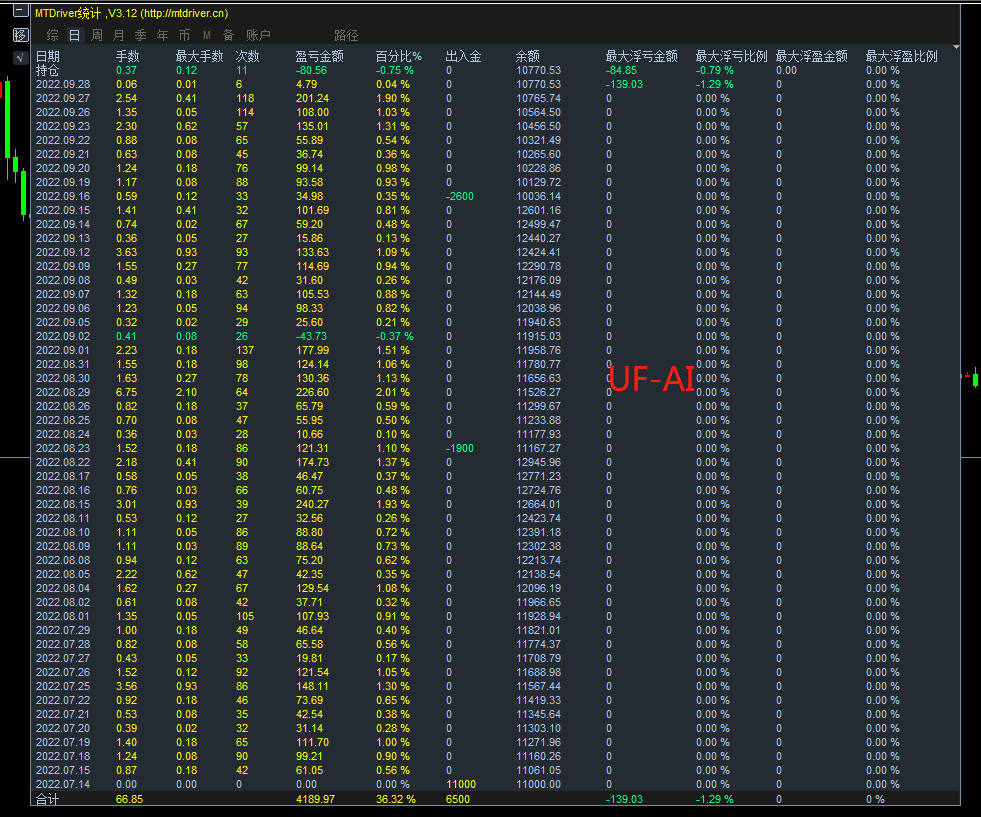Open the 周 weekly tab

(96, 35)
